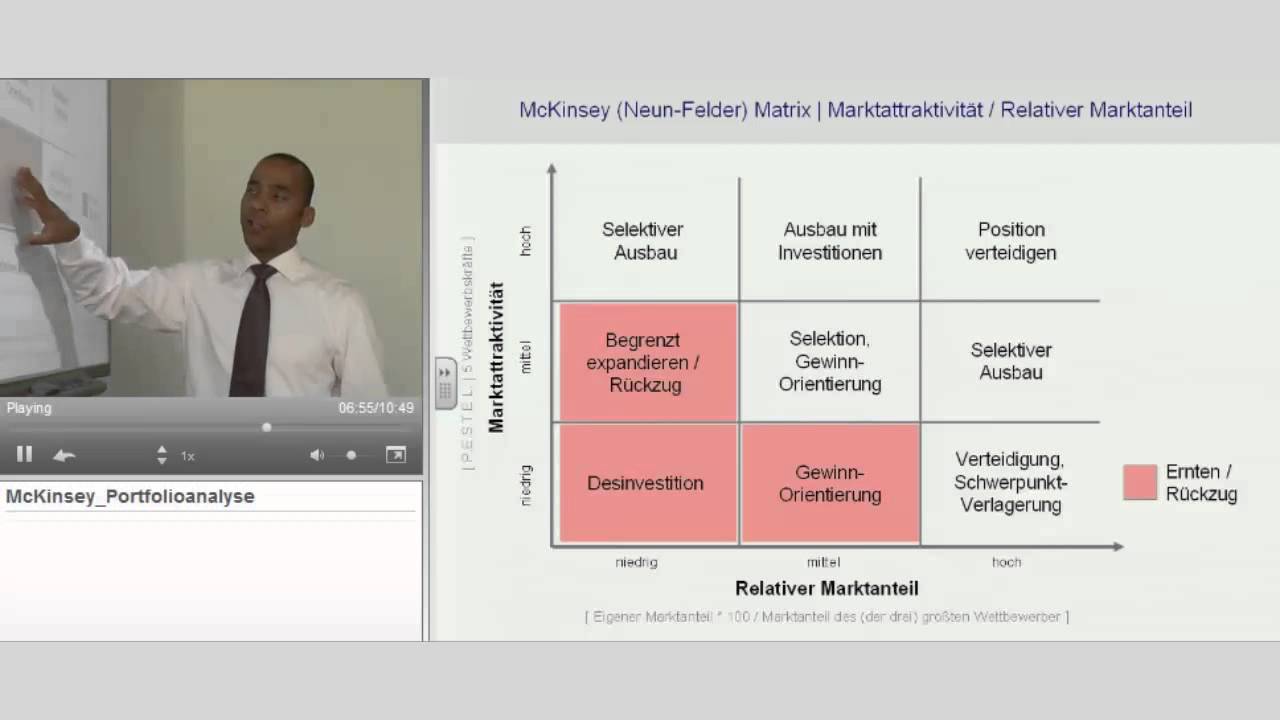Select the red Gewinn-Orientierung cell
The width and height of the screenshot is (1280, 720).
coord(830,483)
